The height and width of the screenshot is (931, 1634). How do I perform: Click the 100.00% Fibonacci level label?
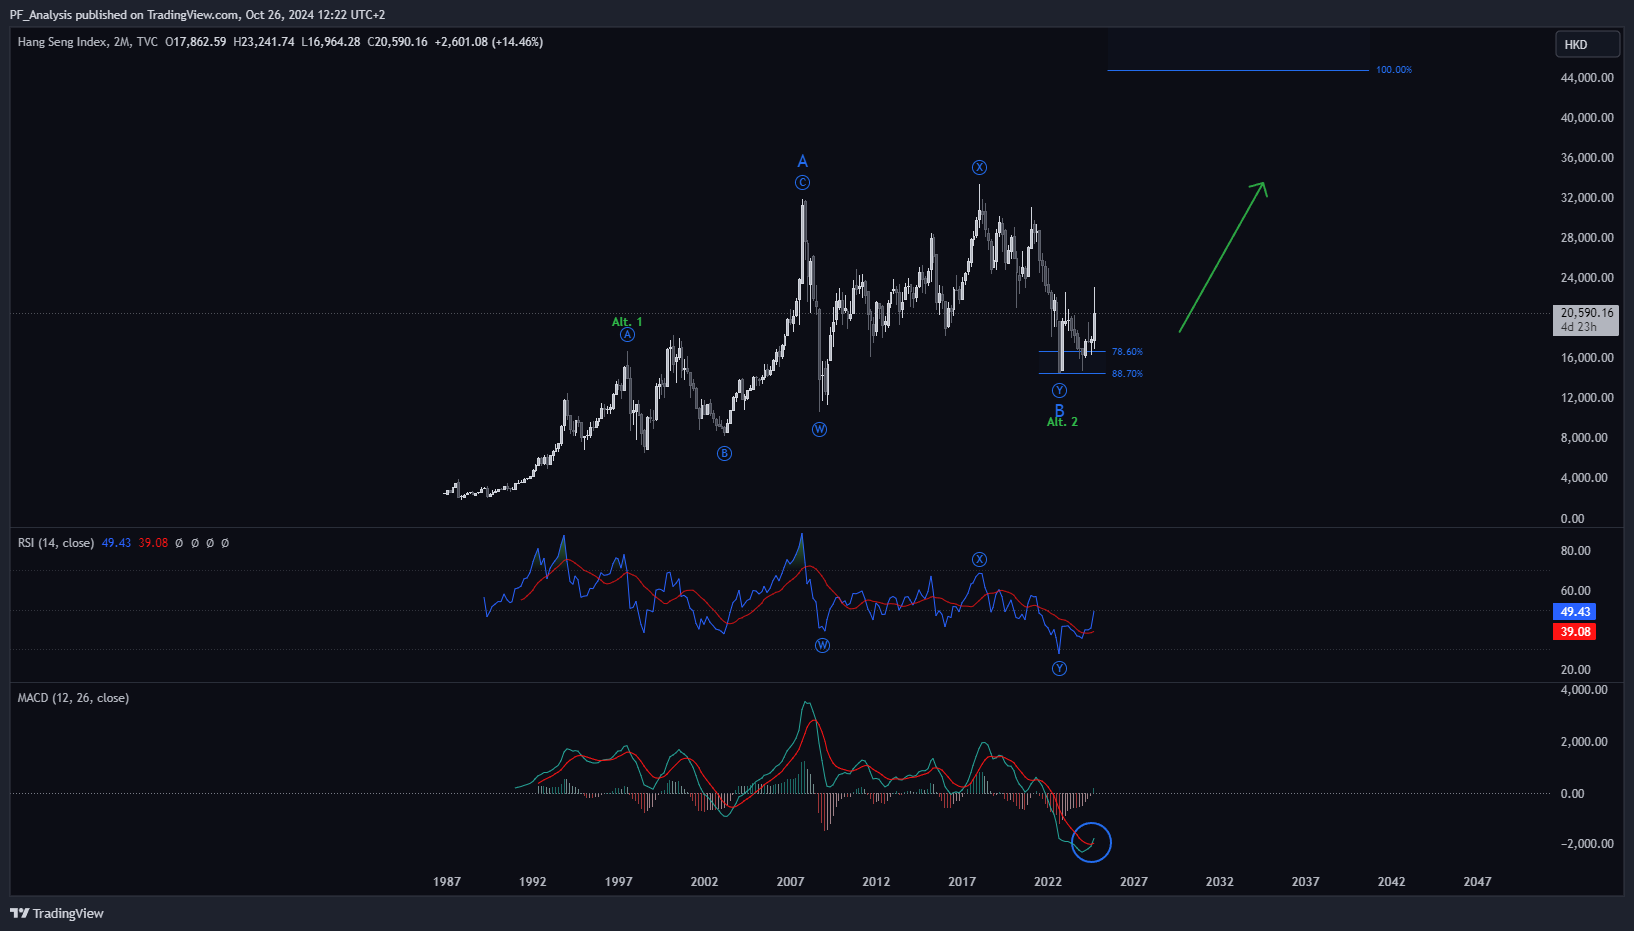coord(1394,70)
